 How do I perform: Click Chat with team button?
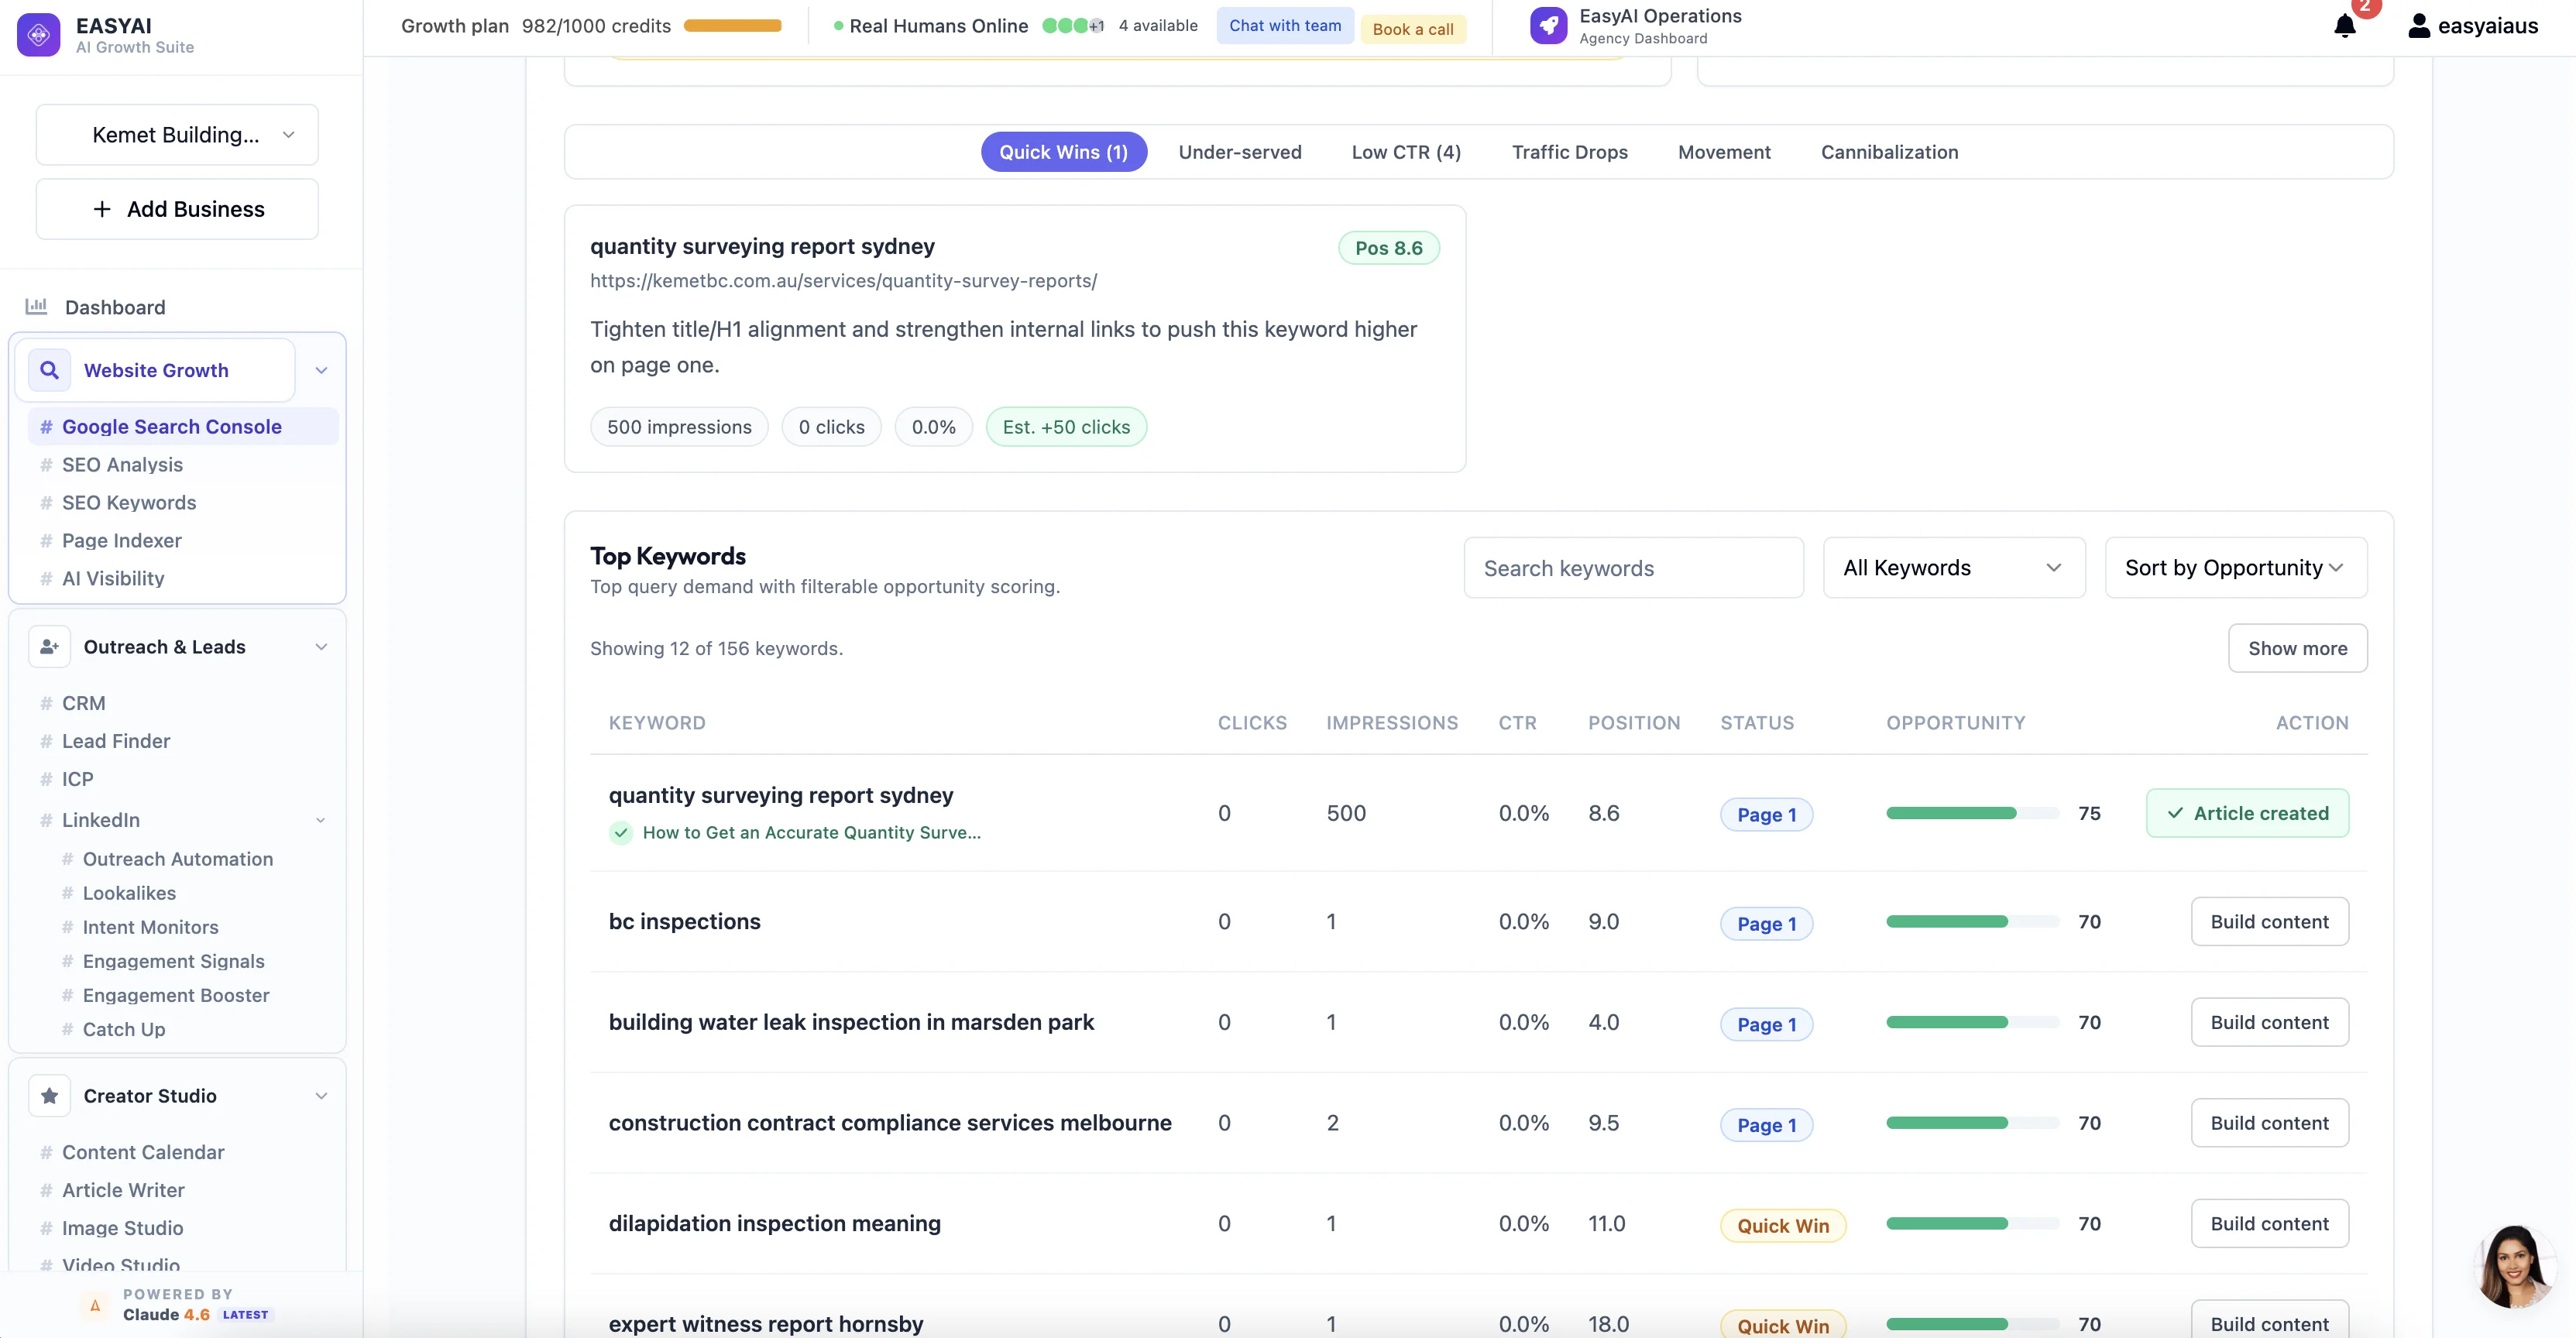pyautogui.click(x=1284, y=26)
